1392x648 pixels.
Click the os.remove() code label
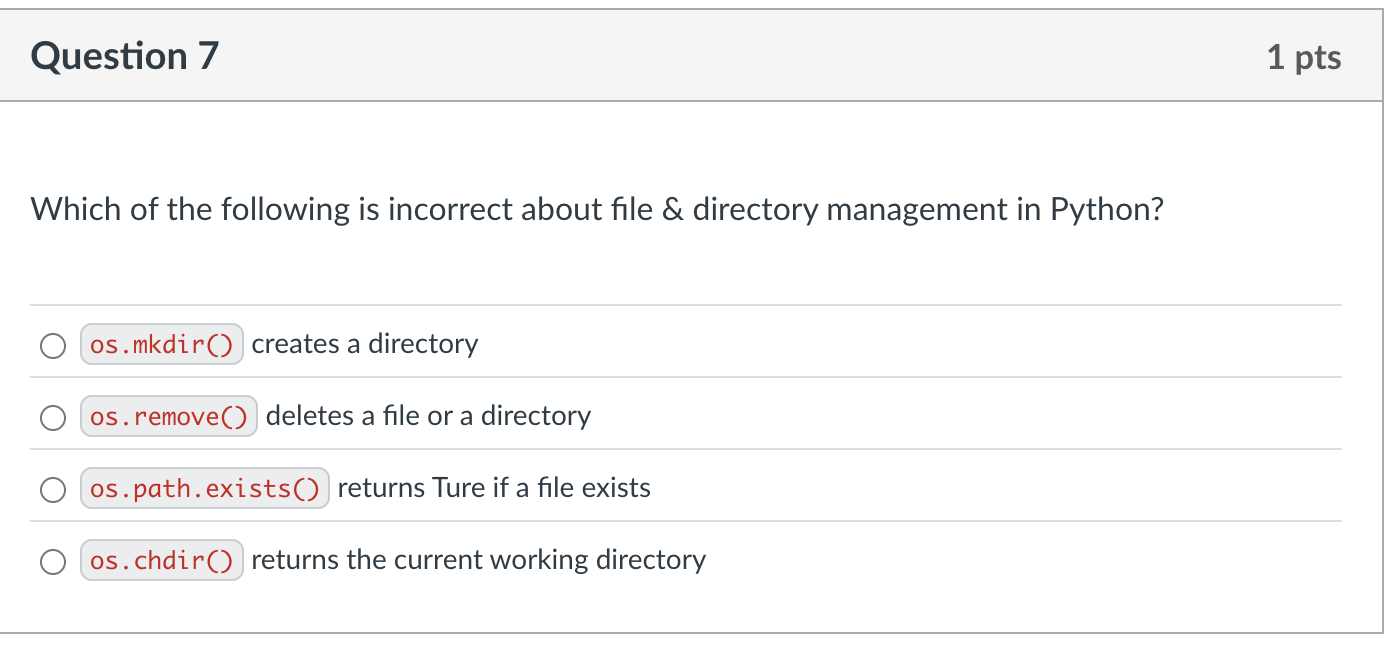click(x=169, y=417)
